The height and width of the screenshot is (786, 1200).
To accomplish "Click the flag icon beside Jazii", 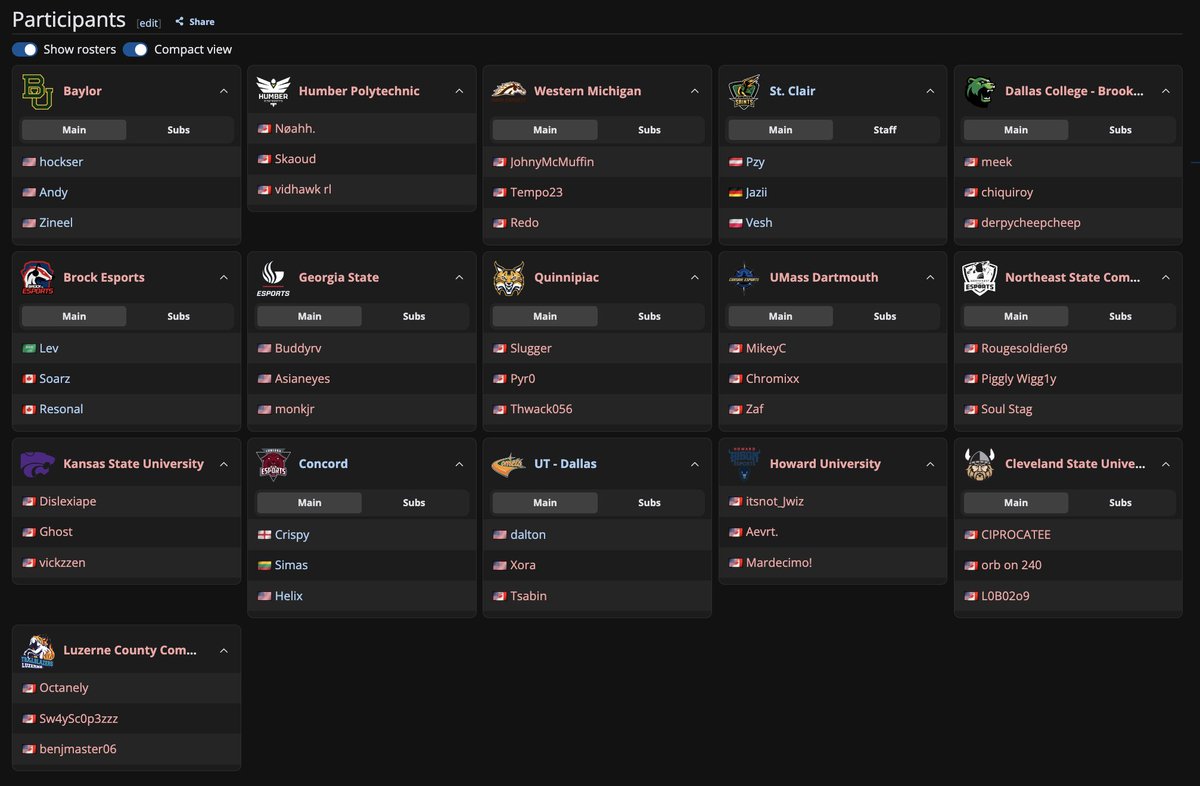I will tap(735, 192).
